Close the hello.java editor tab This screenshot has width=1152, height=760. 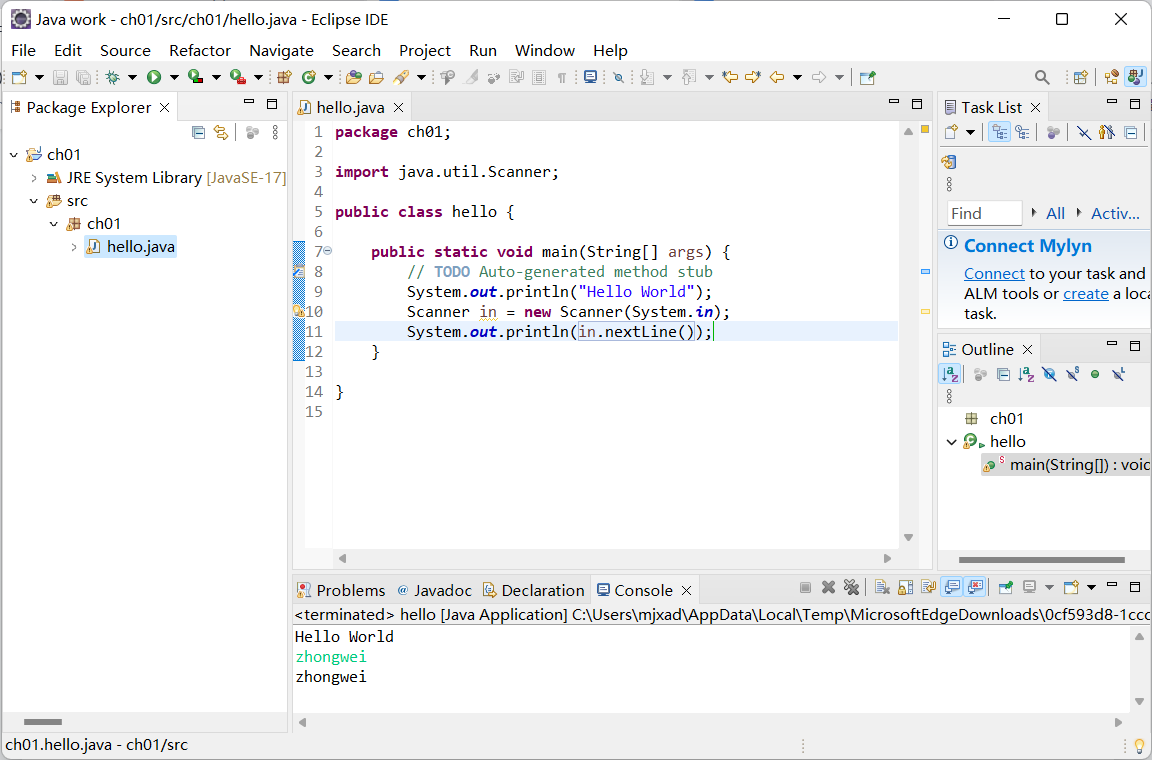coord(398,108)
